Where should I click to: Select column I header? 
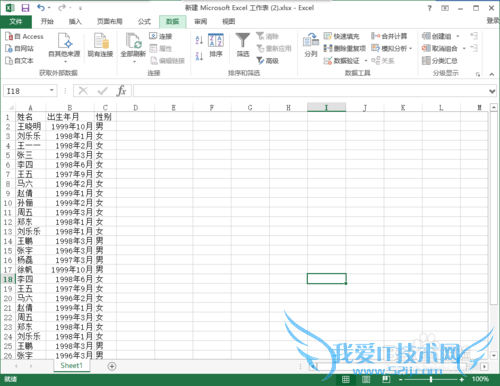[326, 107]
